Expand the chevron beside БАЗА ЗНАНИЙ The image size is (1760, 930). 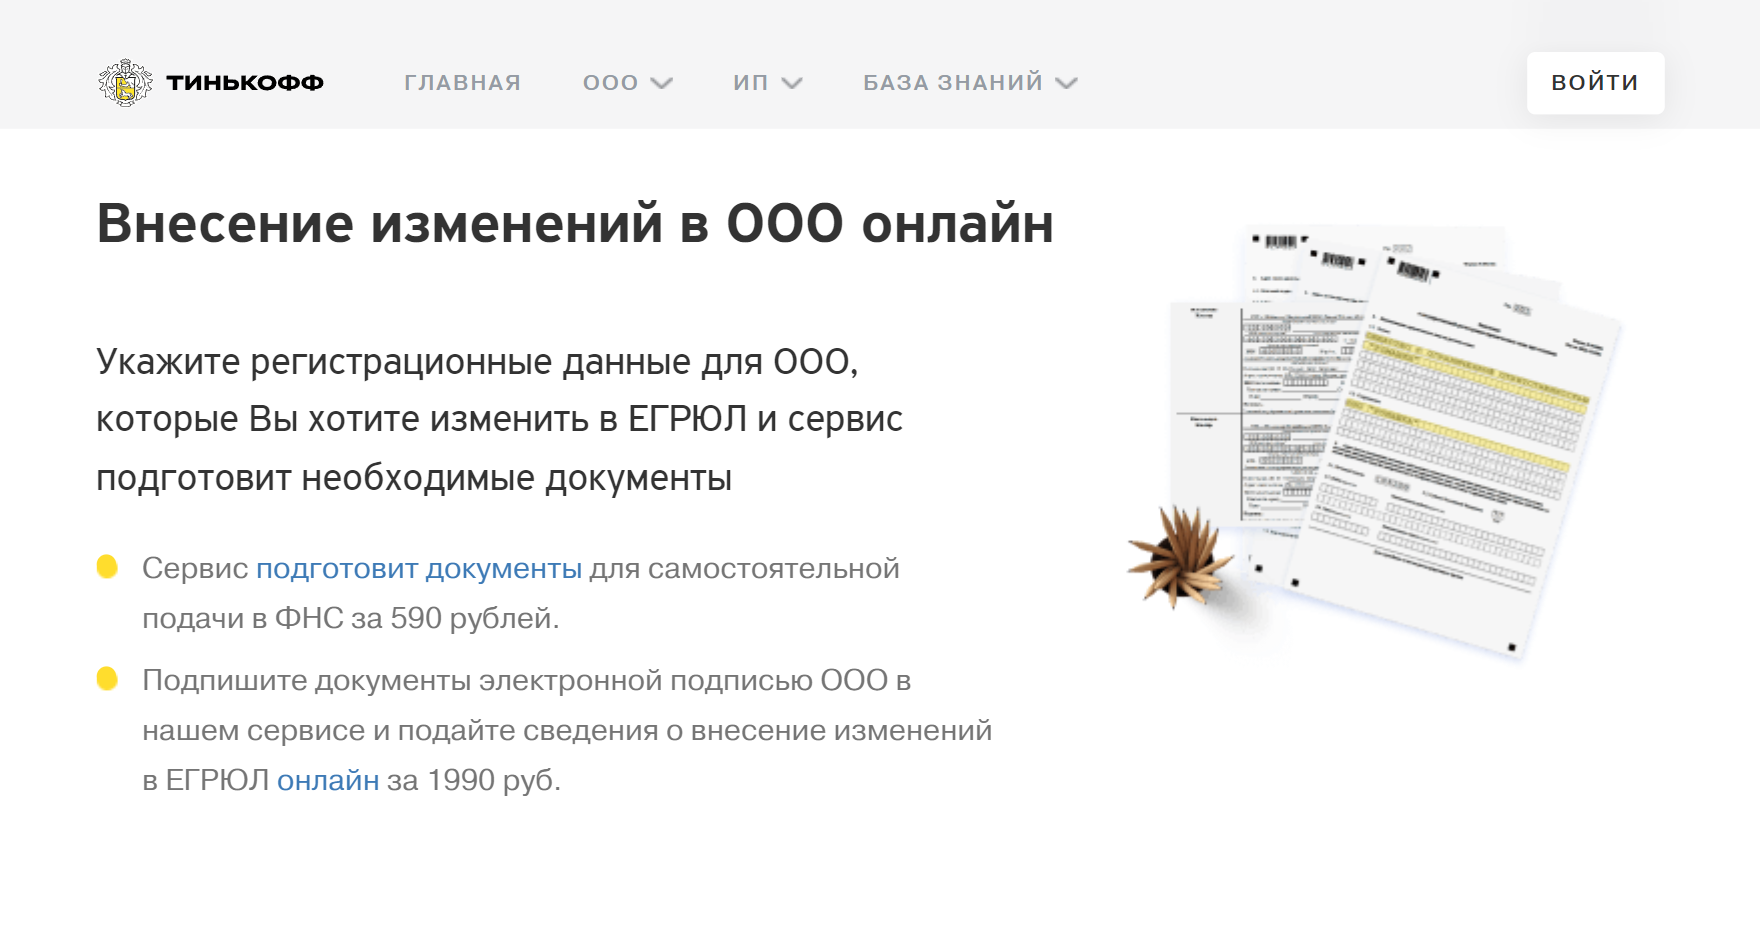1067,83
